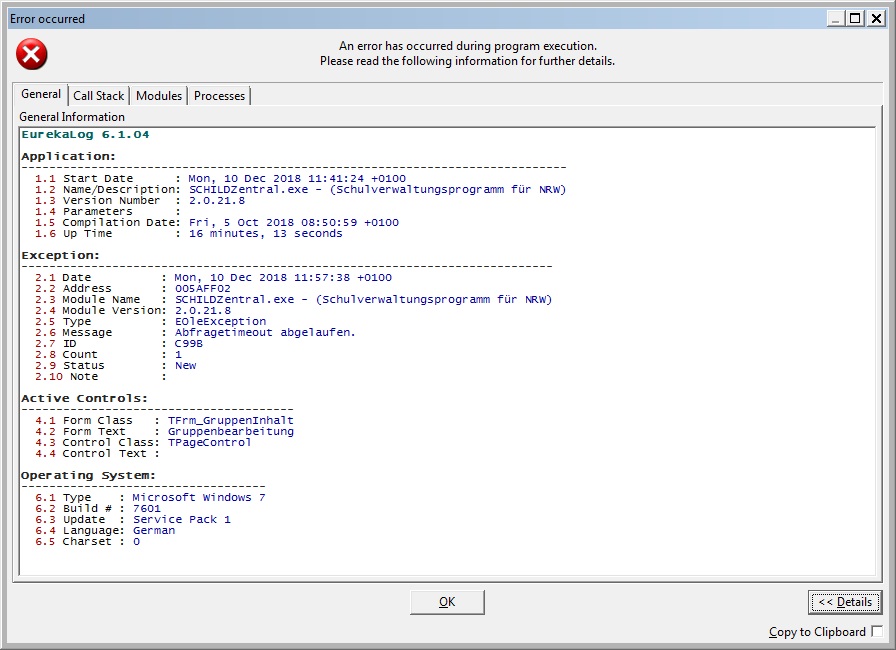Select the Up Time 16 minutes, 13 seconds
896x650 pixels.
coord(266,234)
